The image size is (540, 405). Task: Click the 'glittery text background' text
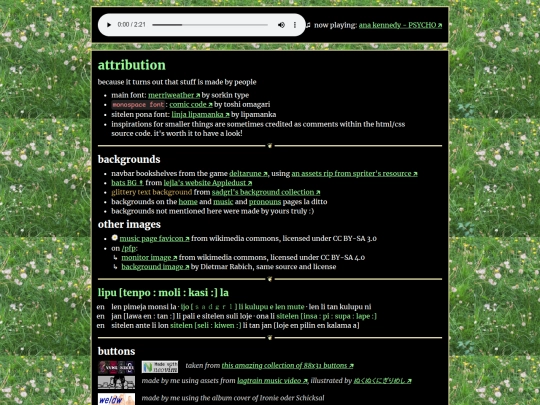pyautogui.click(x=152, y=192)
